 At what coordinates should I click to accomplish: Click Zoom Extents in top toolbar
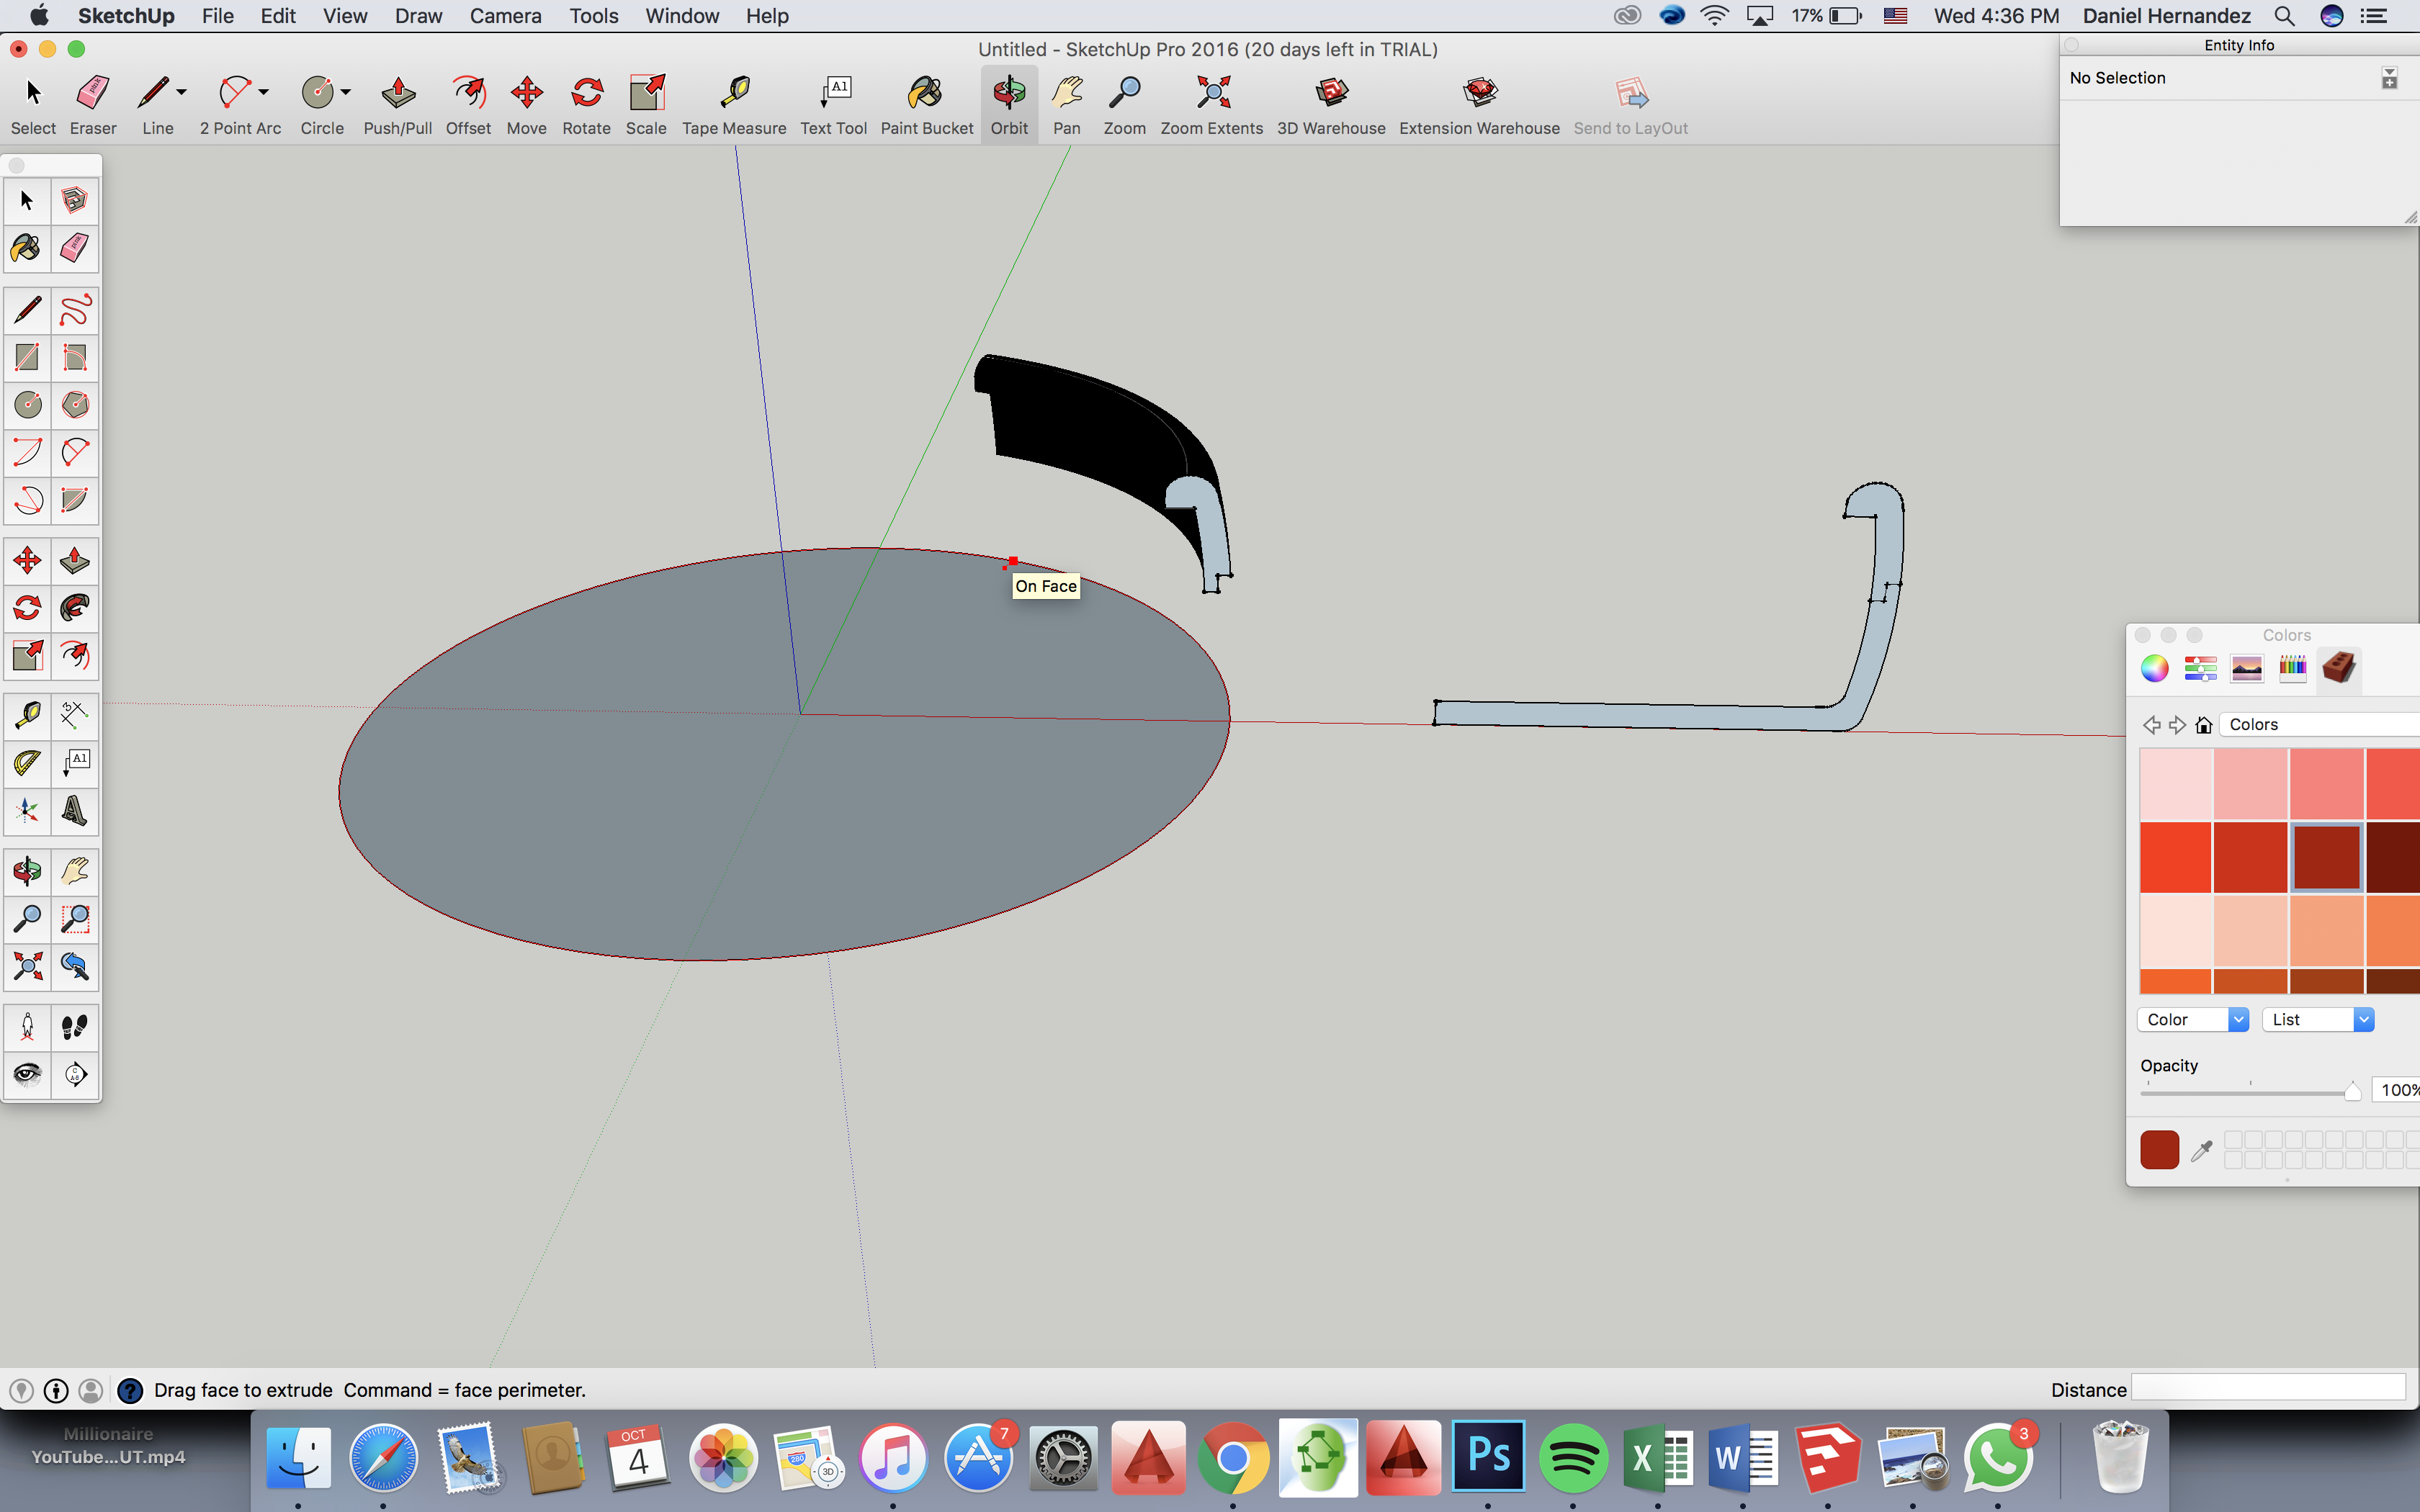tap(1211, 105)
